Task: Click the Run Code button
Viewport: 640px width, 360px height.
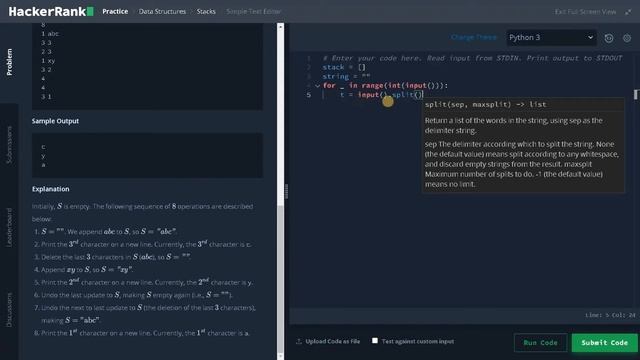Action: 540,342
